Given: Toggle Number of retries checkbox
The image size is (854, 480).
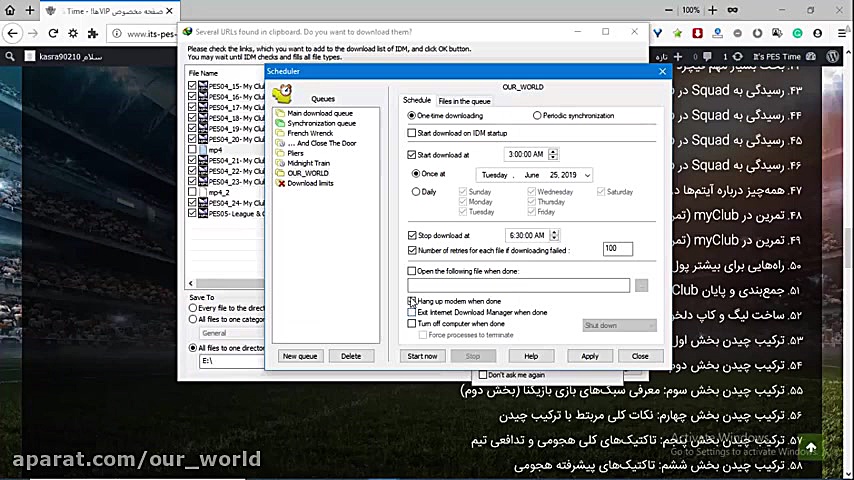Looking at the screenshot, I should pos(412,251).
